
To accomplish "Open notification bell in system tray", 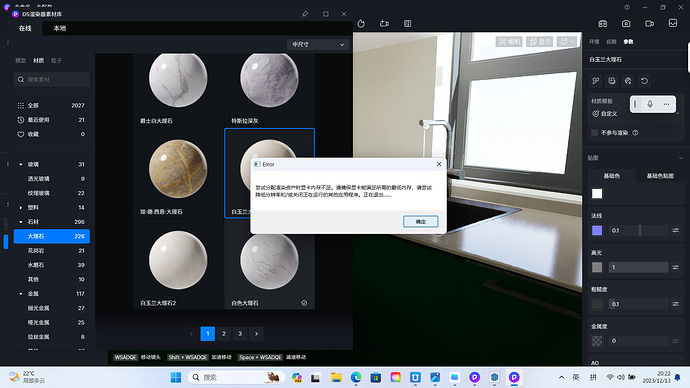I will point(678,377).
